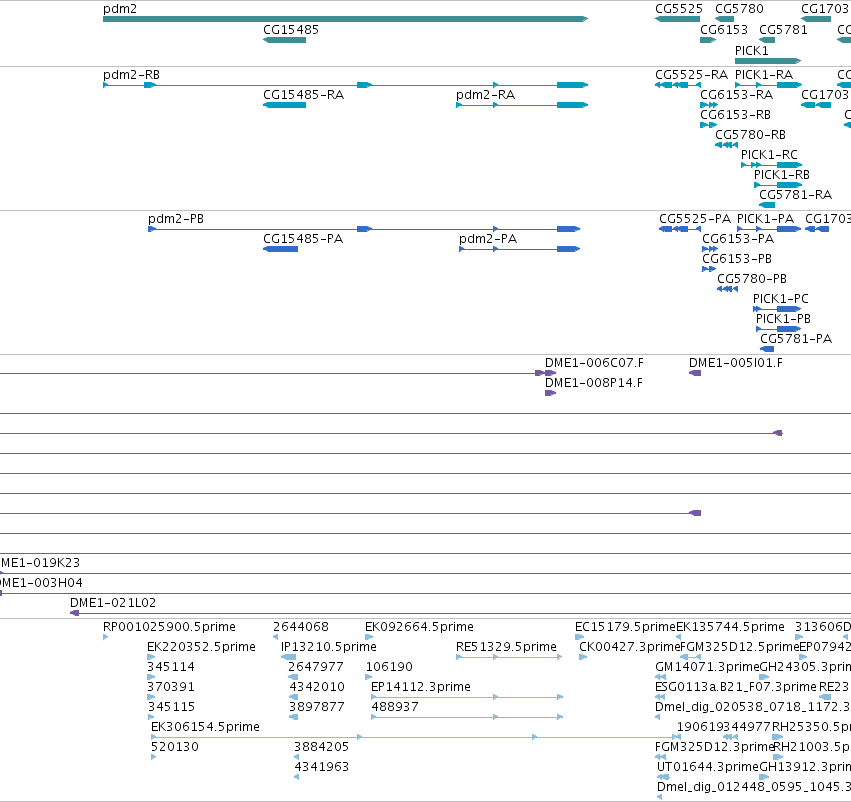Select the EC15179.5prime EST
Screen dimensions: 851x802
(579, 637)
